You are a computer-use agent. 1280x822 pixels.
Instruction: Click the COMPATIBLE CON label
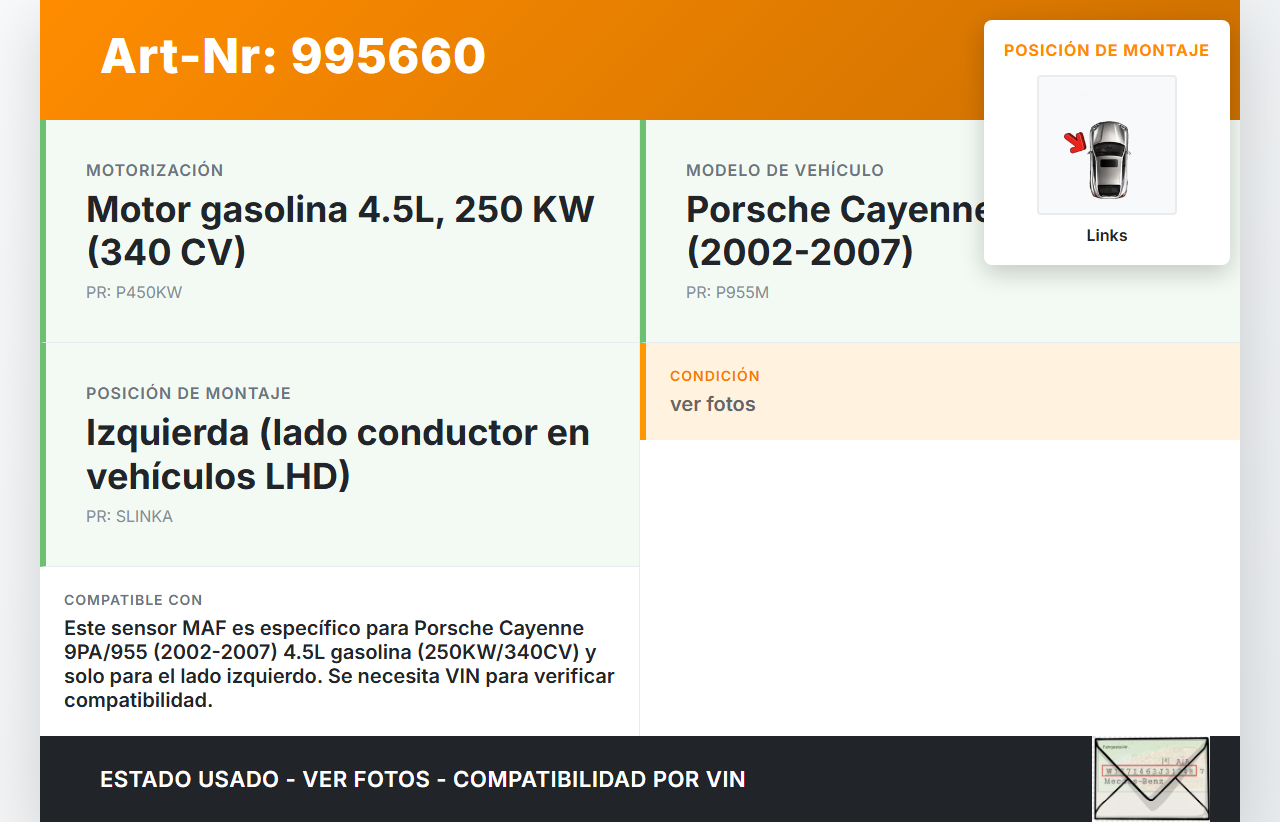(133, 600)
